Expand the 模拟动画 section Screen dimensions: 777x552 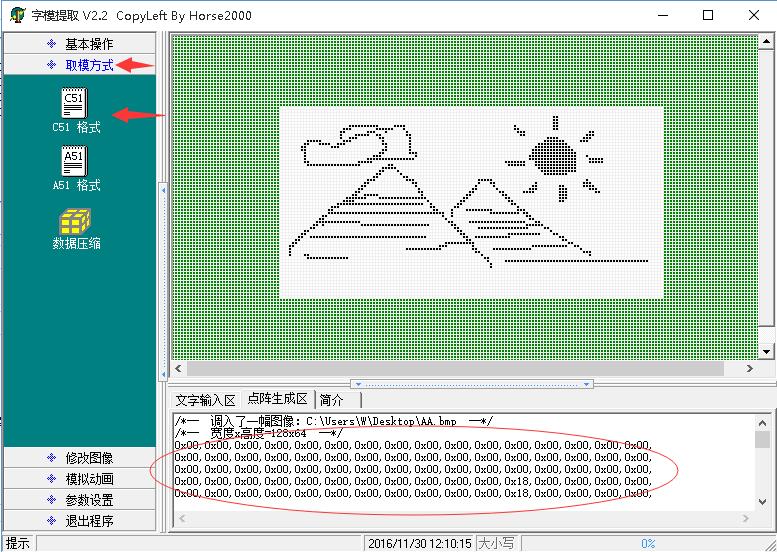pos(79,479)
